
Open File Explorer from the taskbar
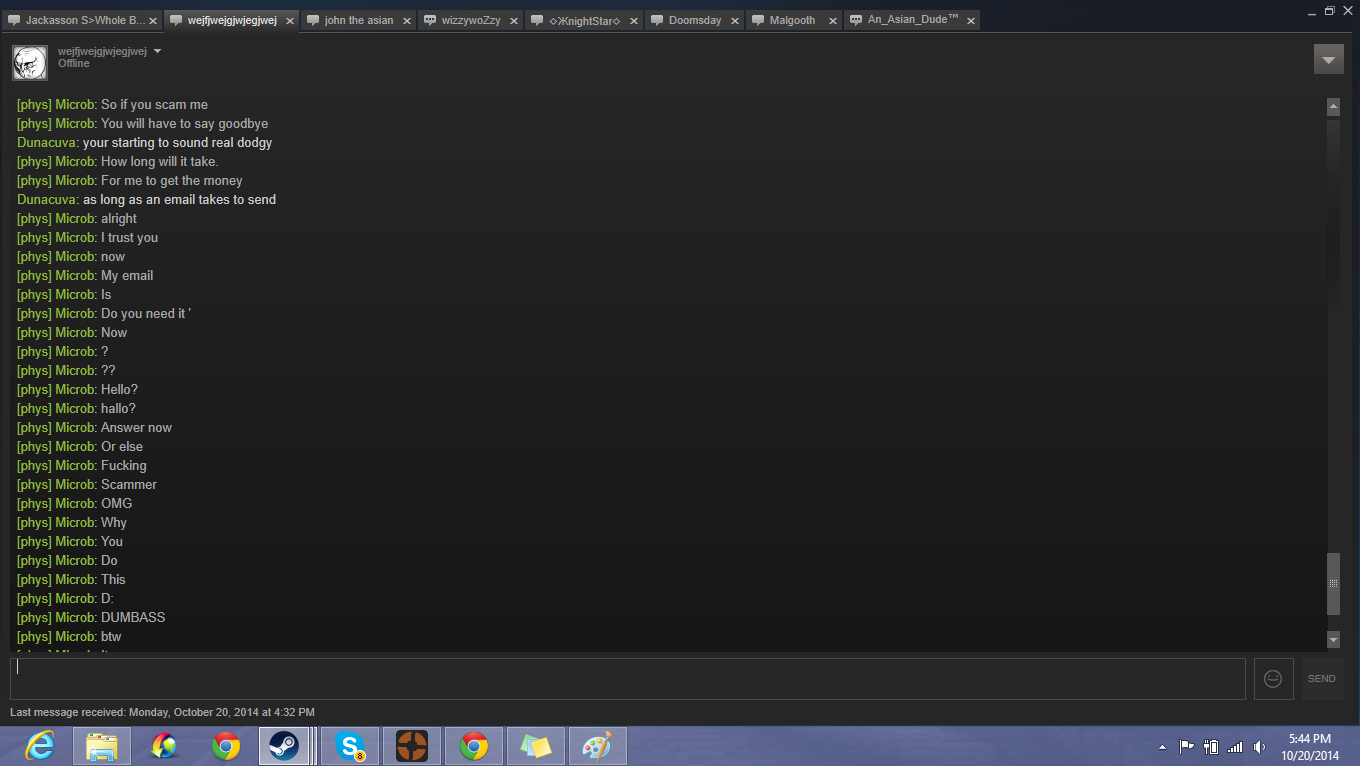click(102, 747)
